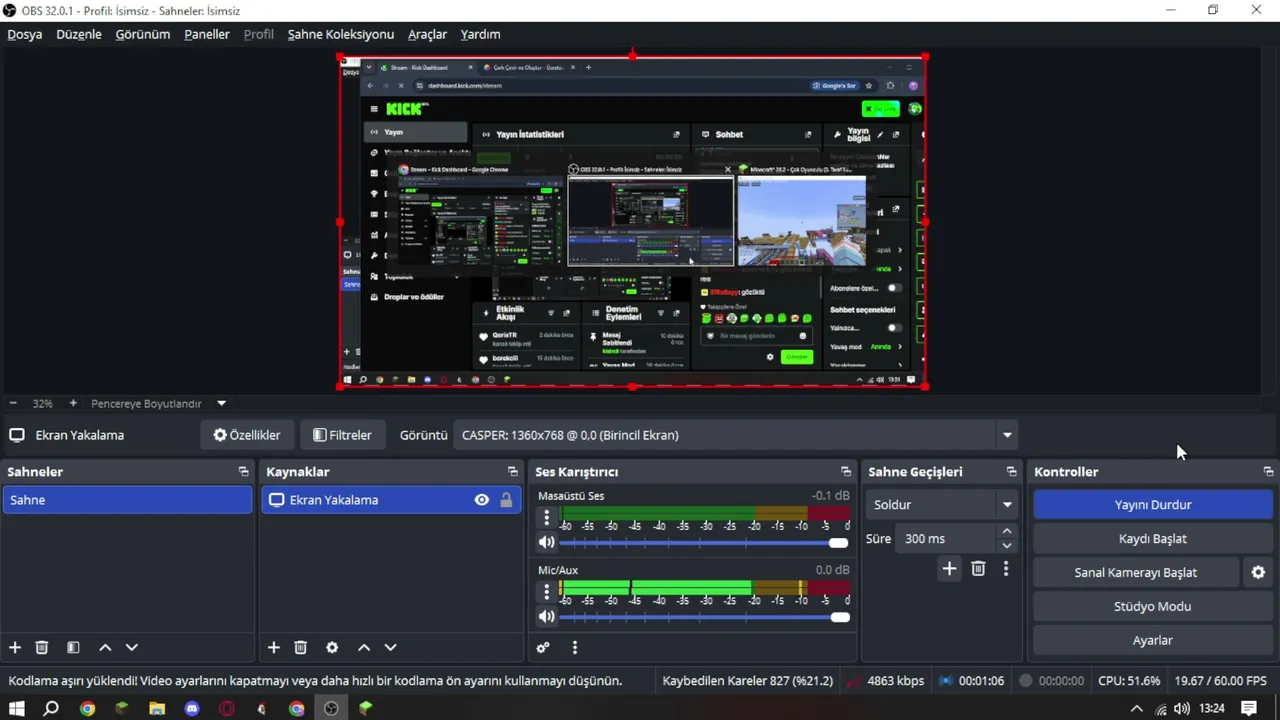Mute the Masaüstü Ses audio
This screenshot has height=720, width=1280.
click(x=546, y=543)
